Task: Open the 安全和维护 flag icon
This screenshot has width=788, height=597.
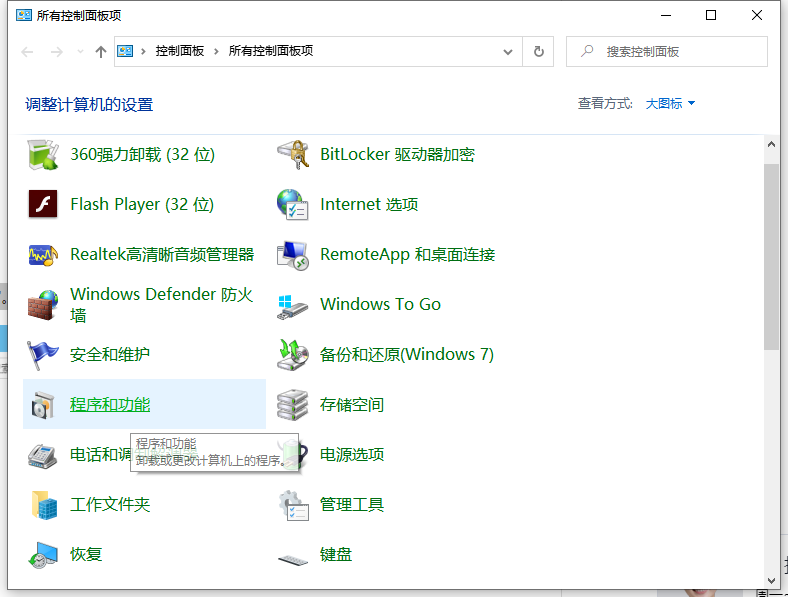Action: pos(43,355)
